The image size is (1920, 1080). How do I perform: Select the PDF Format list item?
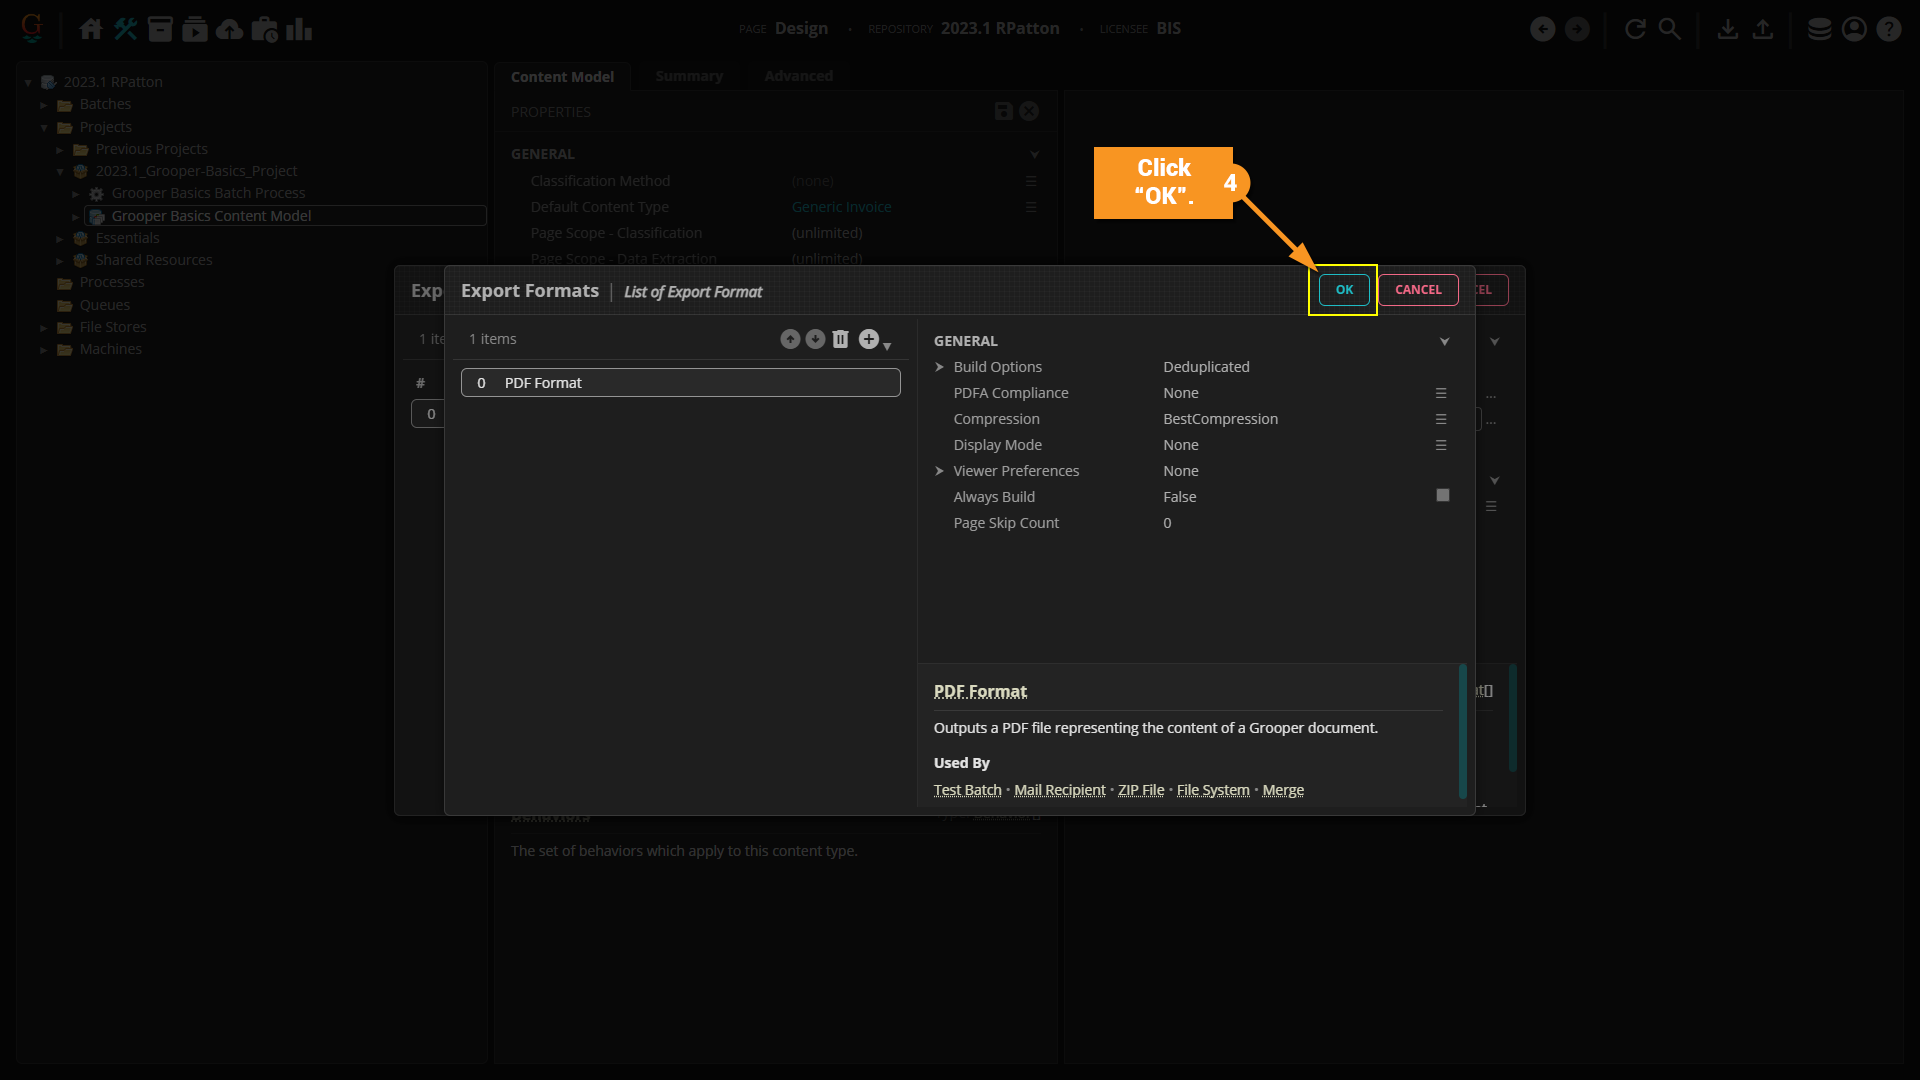[x=680, y=383]
